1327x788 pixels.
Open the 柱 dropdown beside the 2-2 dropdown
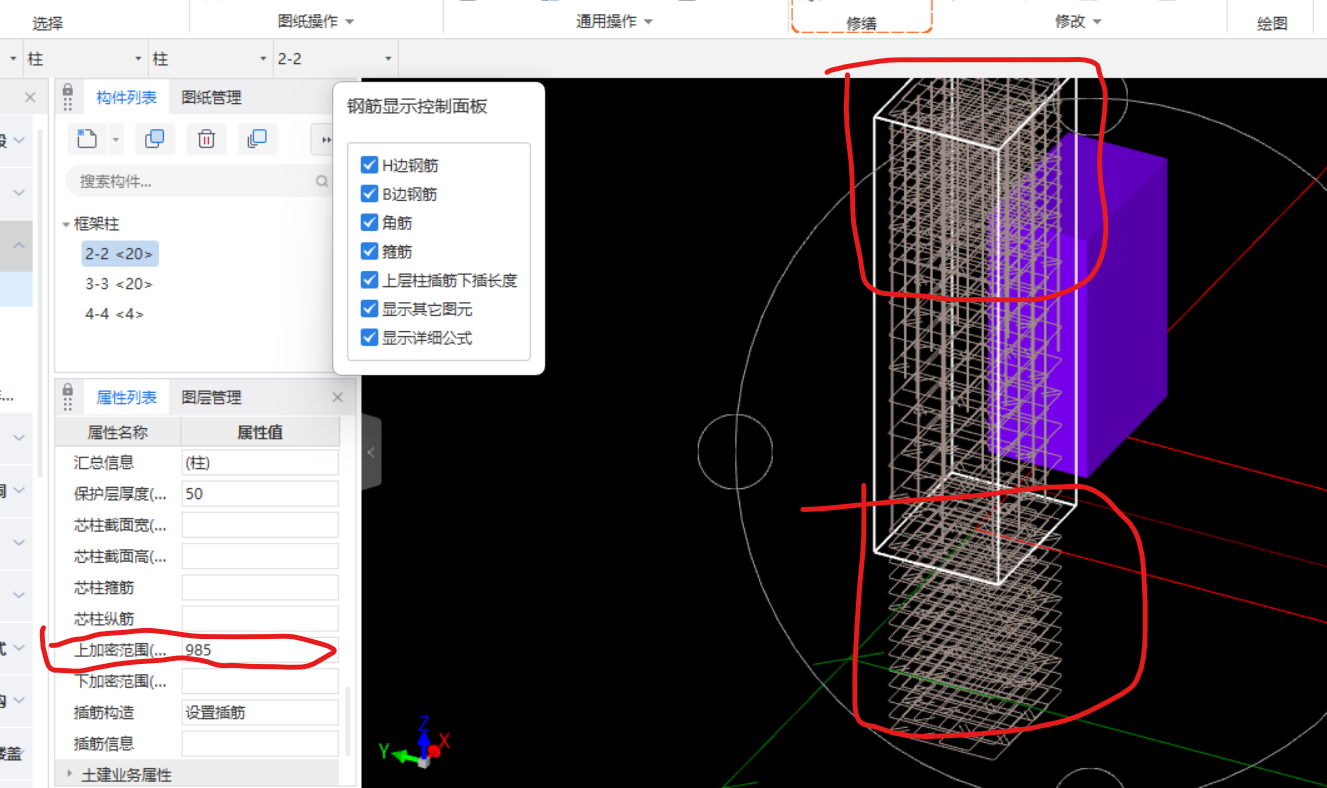[x=263, y=59]
